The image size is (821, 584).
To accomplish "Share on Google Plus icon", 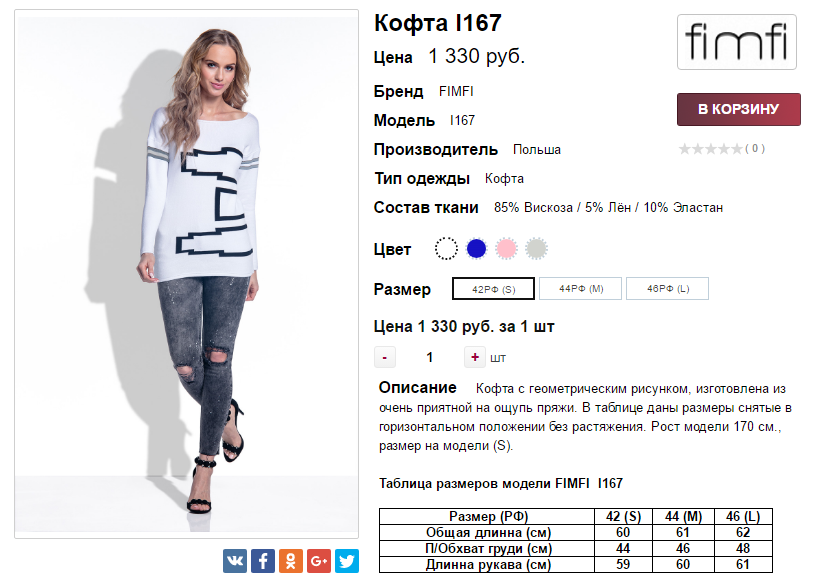I will (x=319, y=561).
